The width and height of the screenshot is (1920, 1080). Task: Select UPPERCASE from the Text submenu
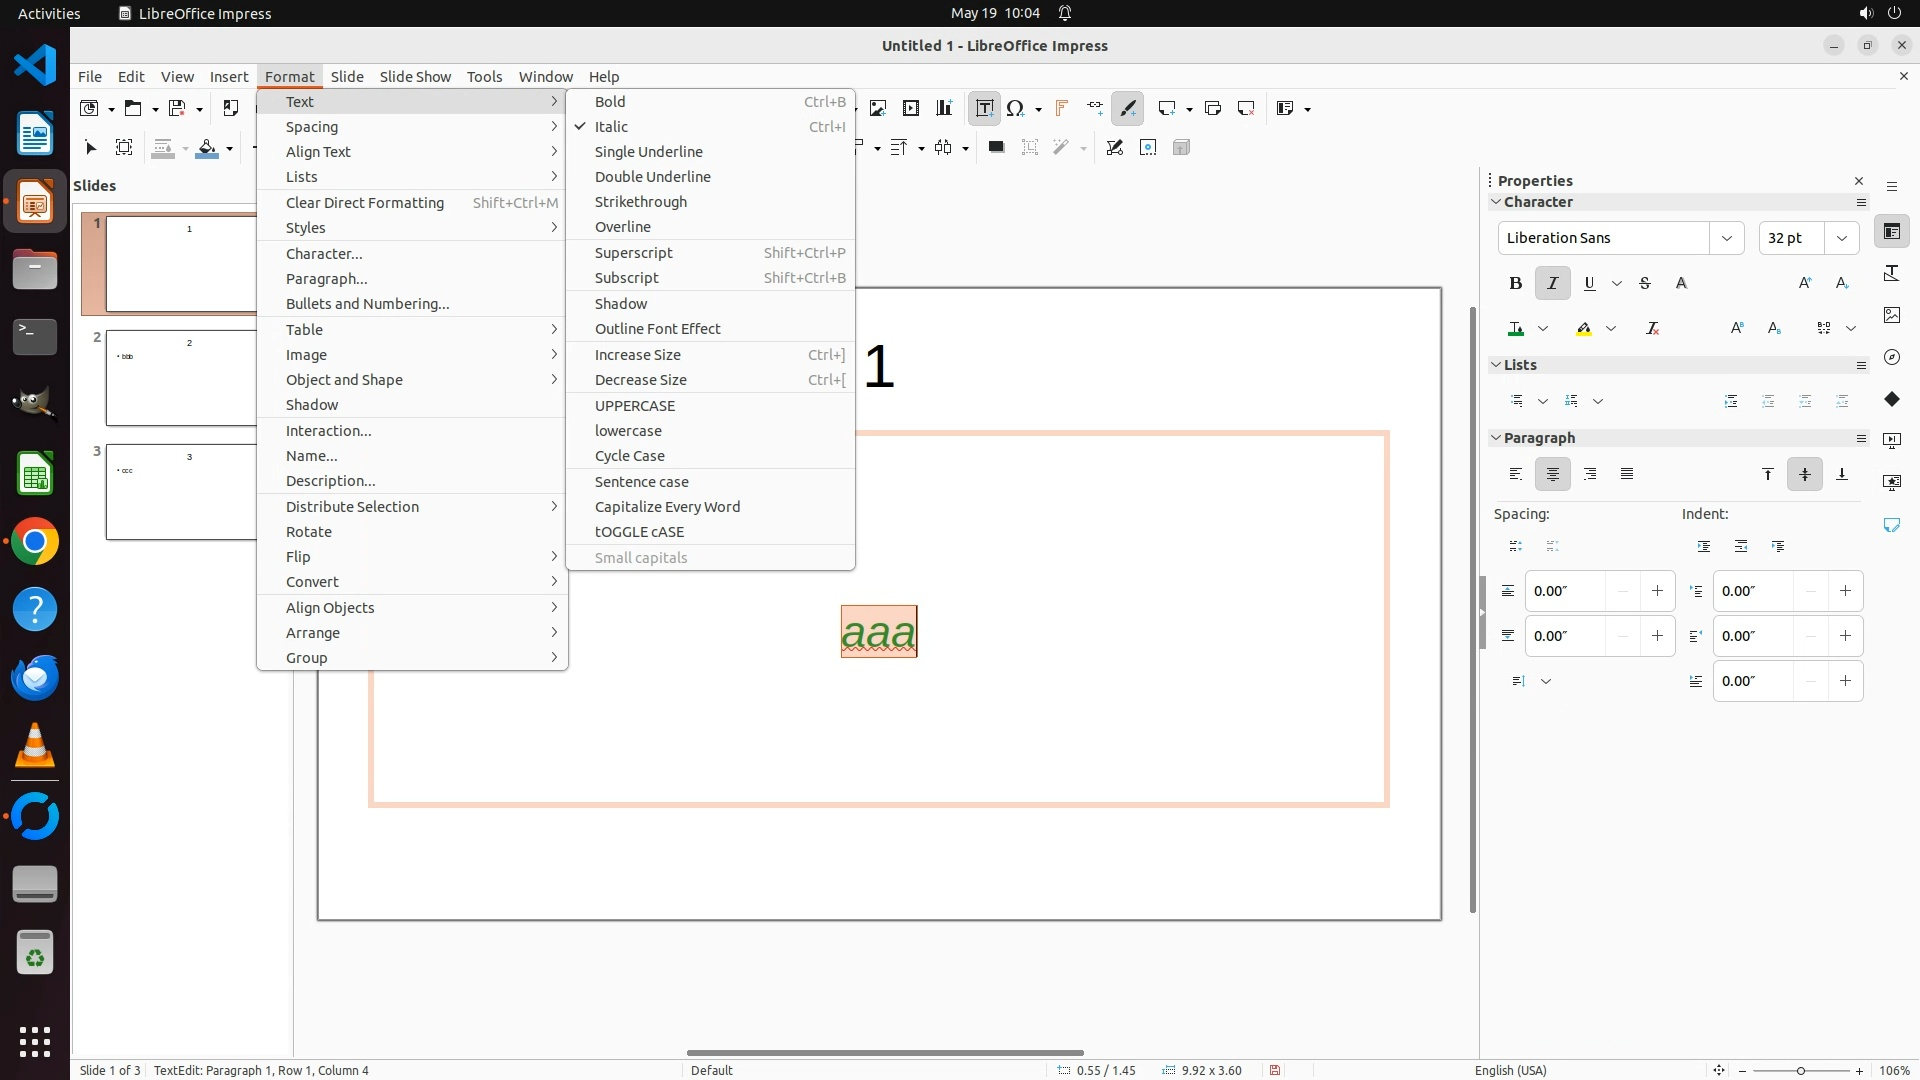[x=634, y=406]
